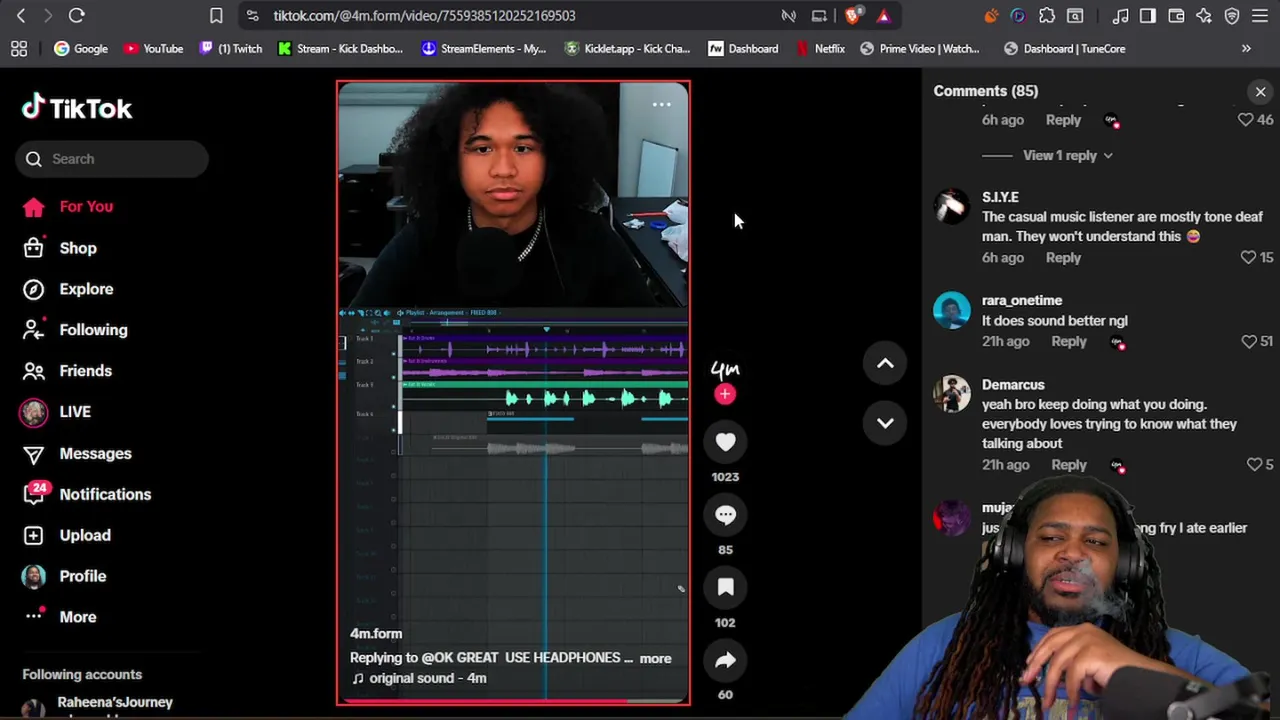Image resolution: width=1280 pixels, height=720 pixels.
Task: Go to previous video with up arrow
Action: coord(885,364)
